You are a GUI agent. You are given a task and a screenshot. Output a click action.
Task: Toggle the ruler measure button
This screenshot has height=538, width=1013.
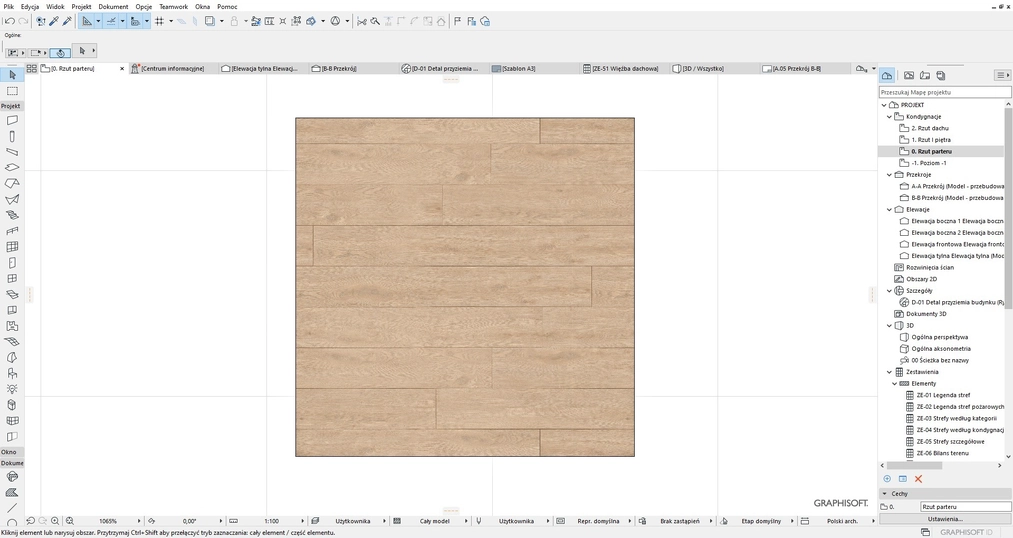point(135,21)
